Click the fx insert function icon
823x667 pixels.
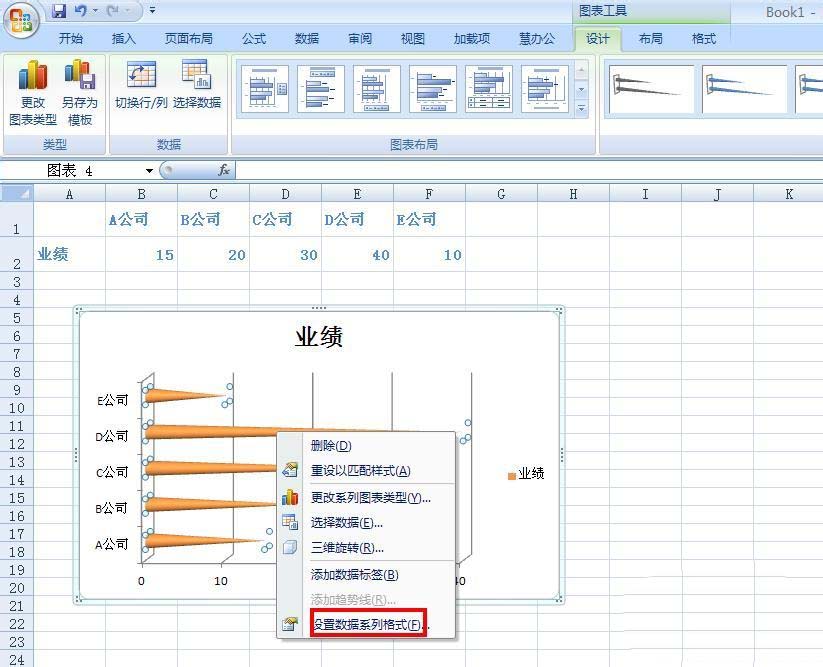[224, 171]
